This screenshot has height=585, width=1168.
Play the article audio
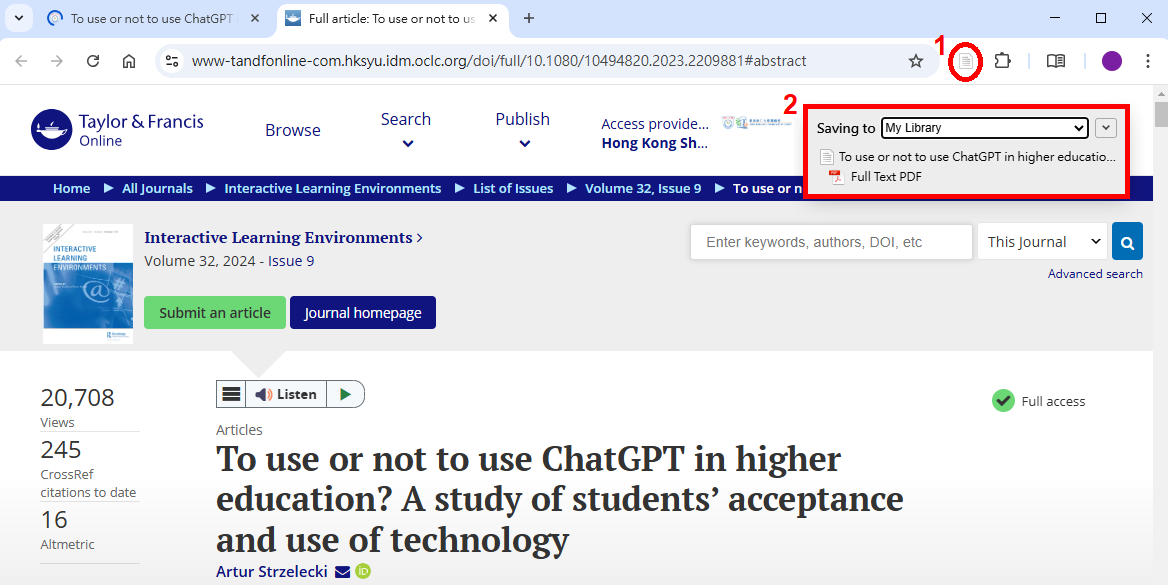[x=345, y=394]
